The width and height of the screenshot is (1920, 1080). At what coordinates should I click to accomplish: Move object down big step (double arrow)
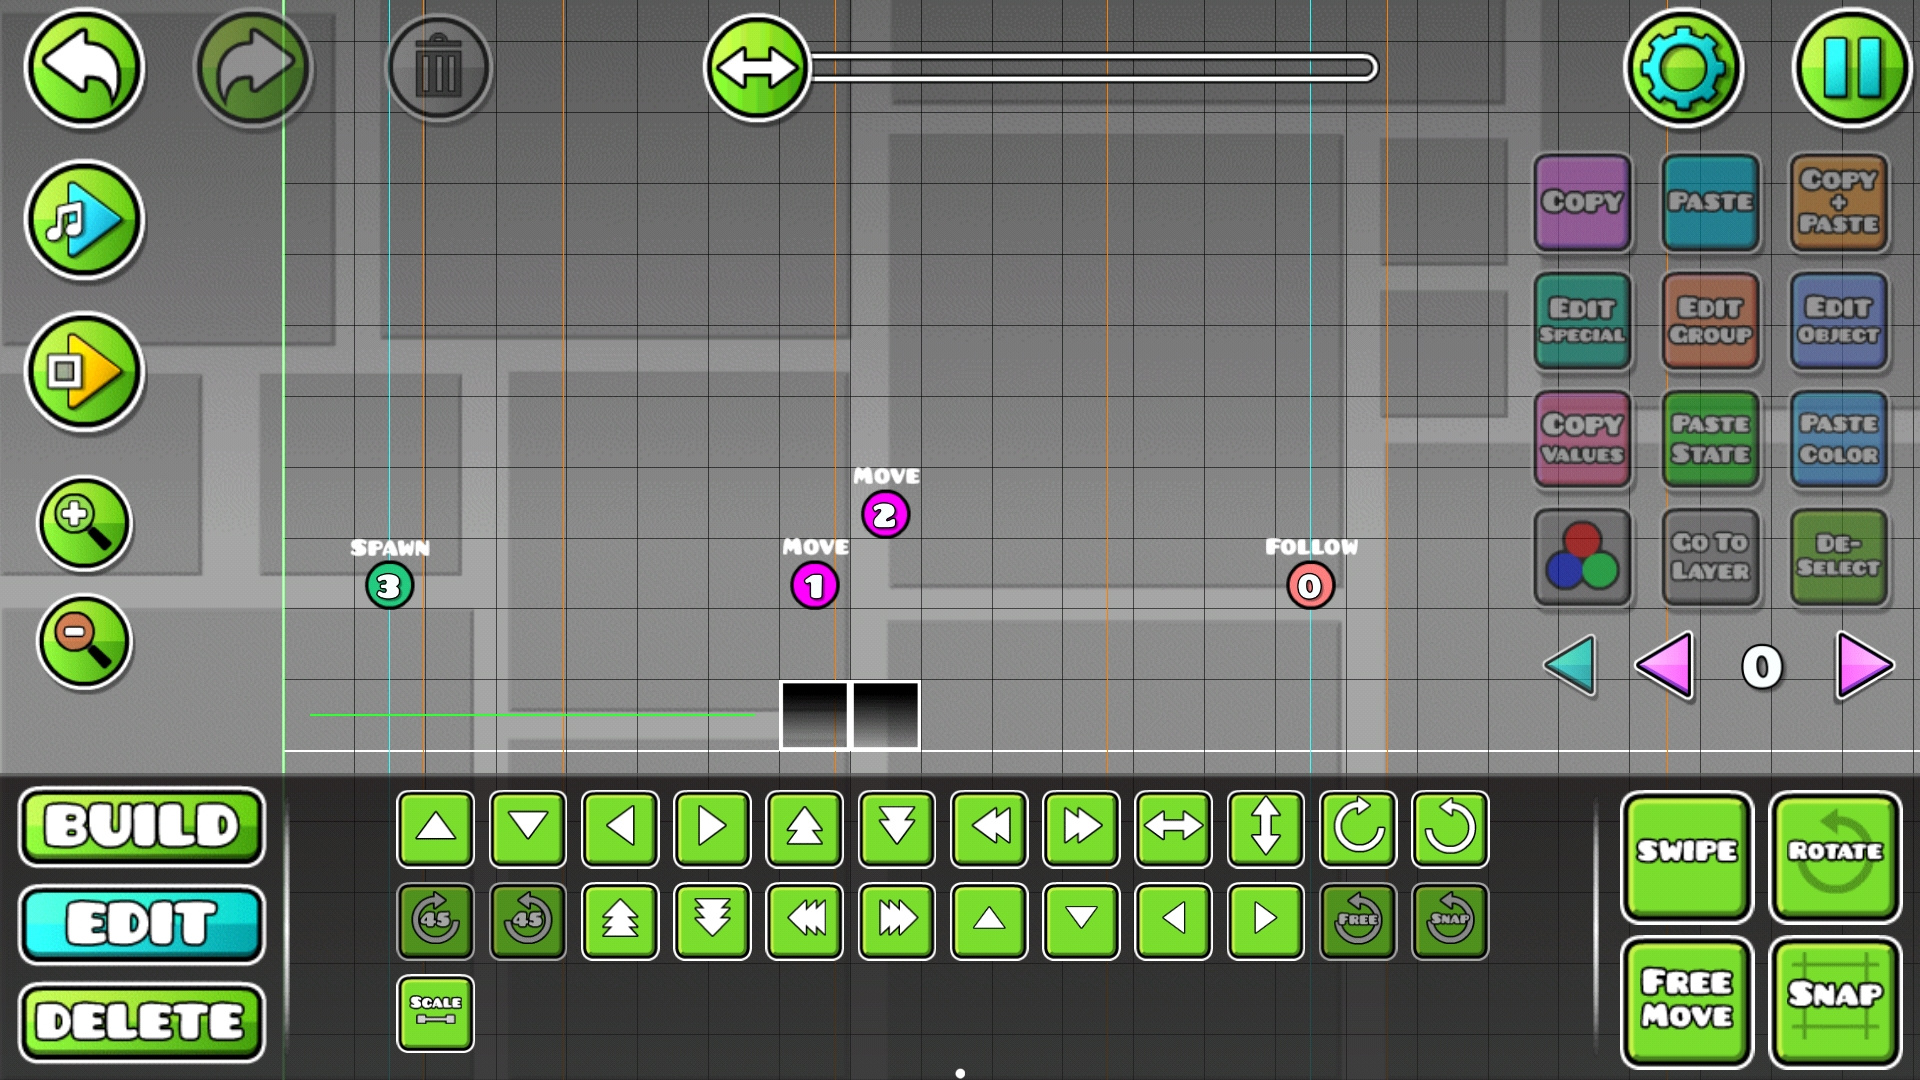(897, 828)
